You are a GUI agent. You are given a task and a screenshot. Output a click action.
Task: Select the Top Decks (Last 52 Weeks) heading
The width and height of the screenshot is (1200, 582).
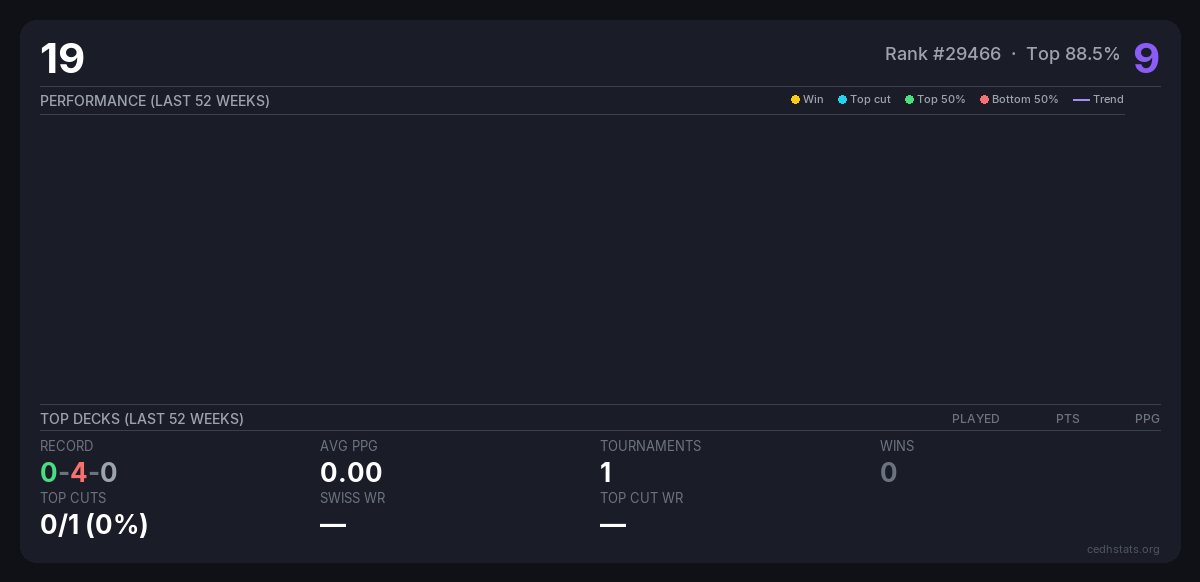pyautogui.click(x=142, y=419)
